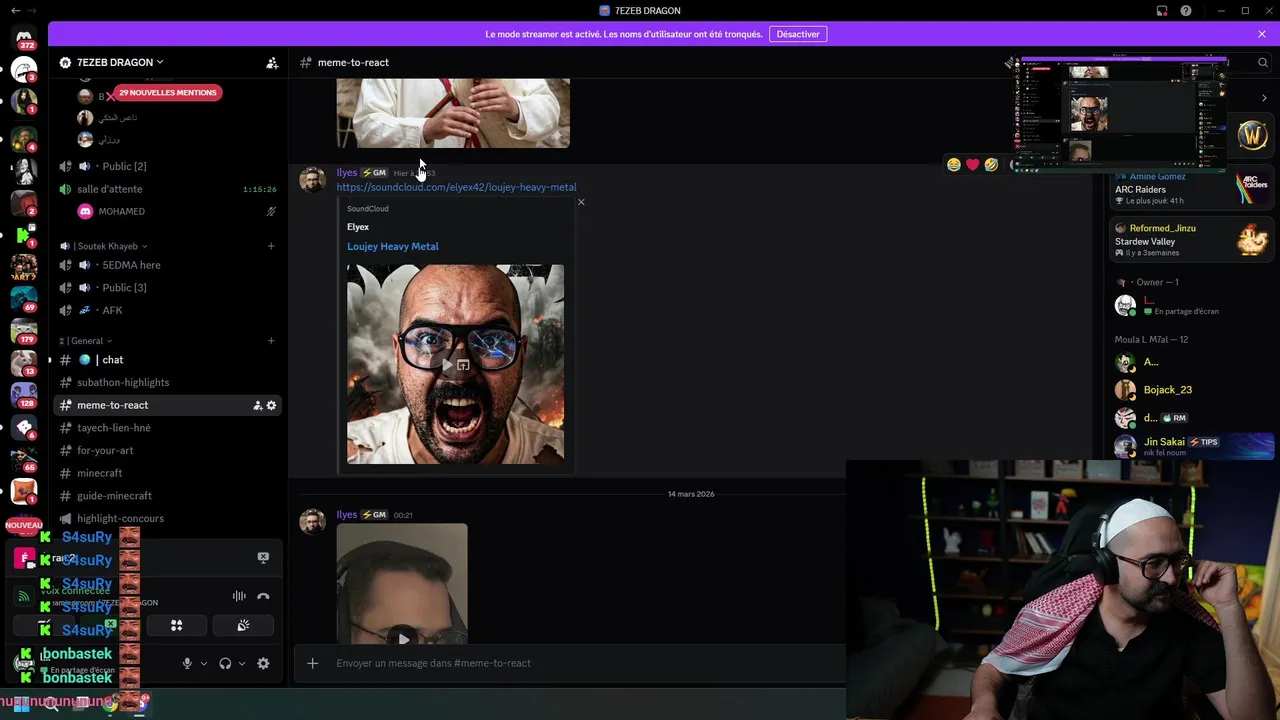Open the attachment plus button
The image size is (1280, 720).
click(x=313, y=663)
